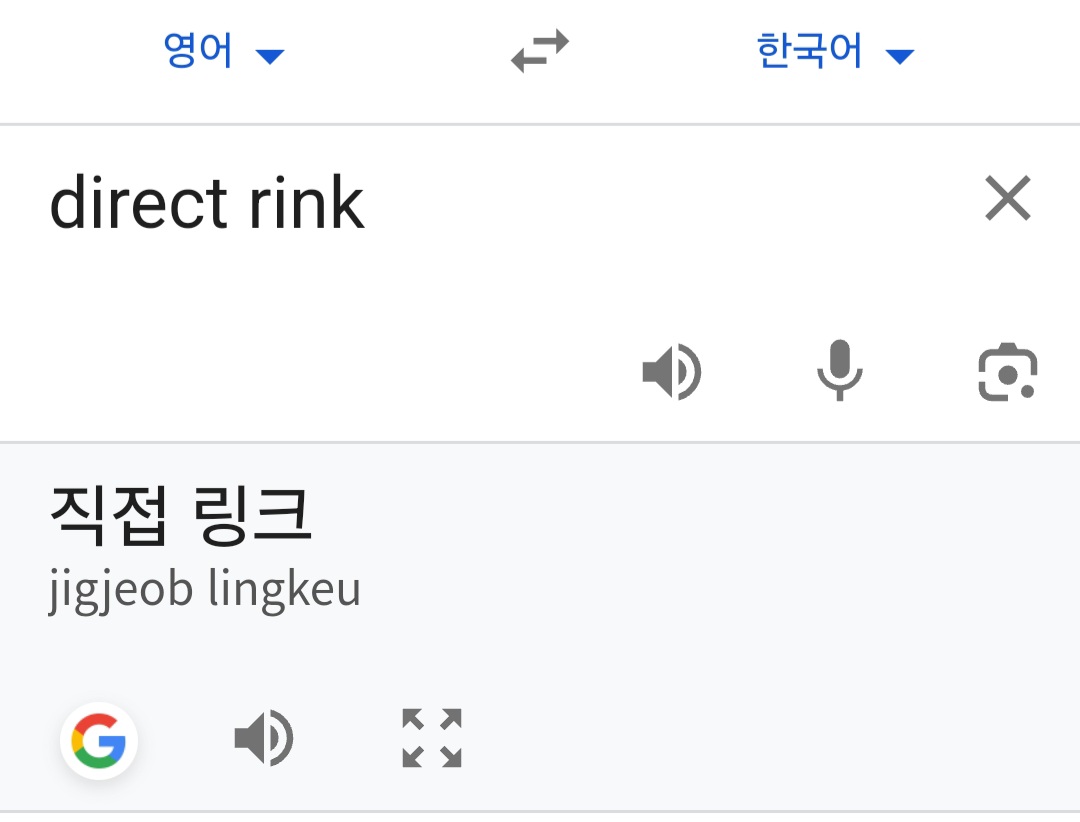The height and width of the screenshot is (822, 1080).
Task: Clear the input text with the X
Action: tap(1008, 198)
